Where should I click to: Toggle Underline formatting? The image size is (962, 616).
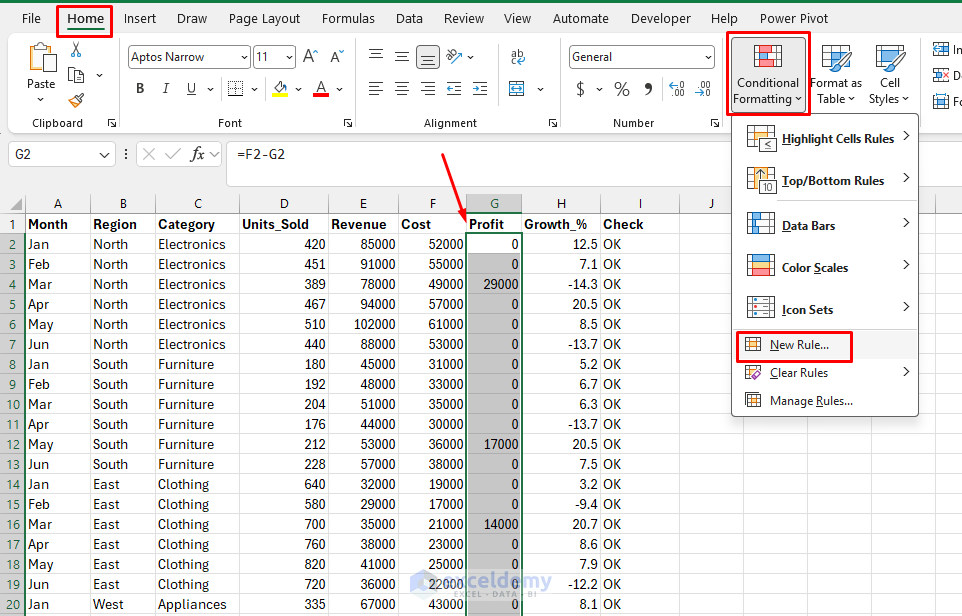coord(191,89)
